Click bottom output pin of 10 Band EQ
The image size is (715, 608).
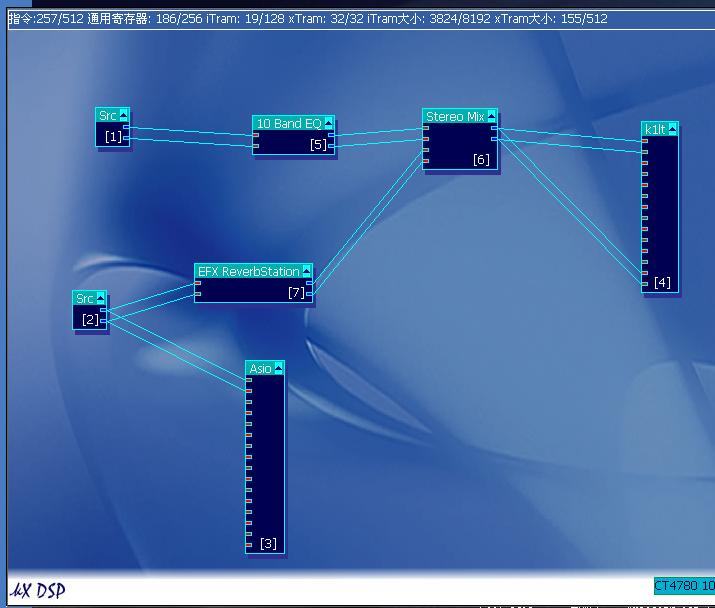point(332,146)
